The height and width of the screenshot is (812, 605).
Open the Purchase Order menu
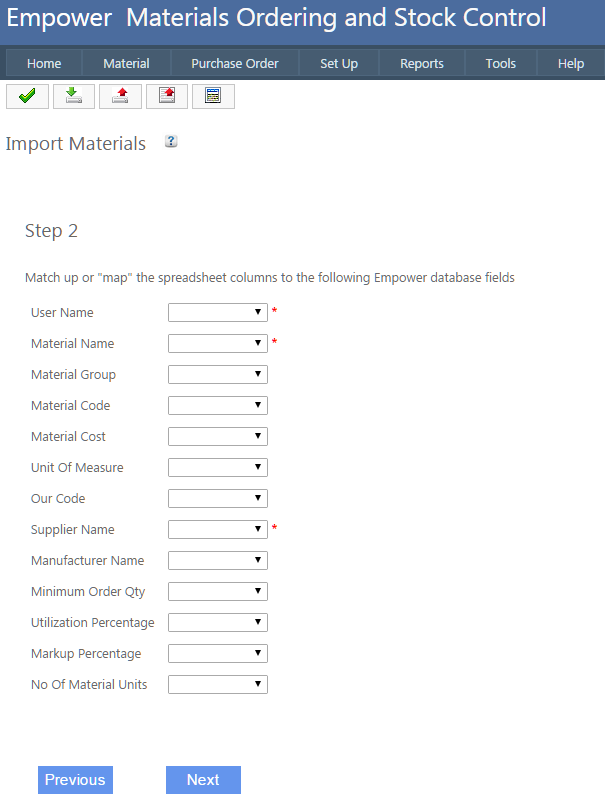[235, 63]
